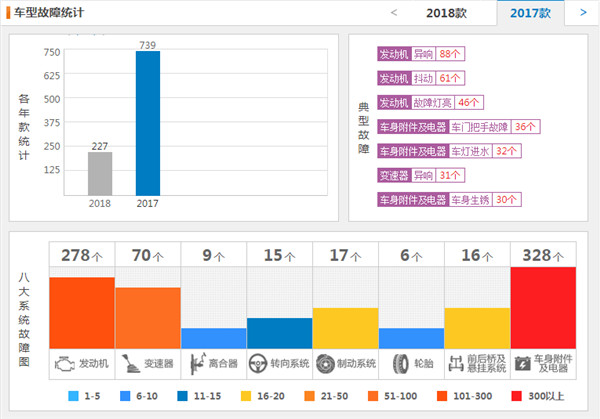Open the 发动机 故障灯亮 46个 fault tag

430,103
